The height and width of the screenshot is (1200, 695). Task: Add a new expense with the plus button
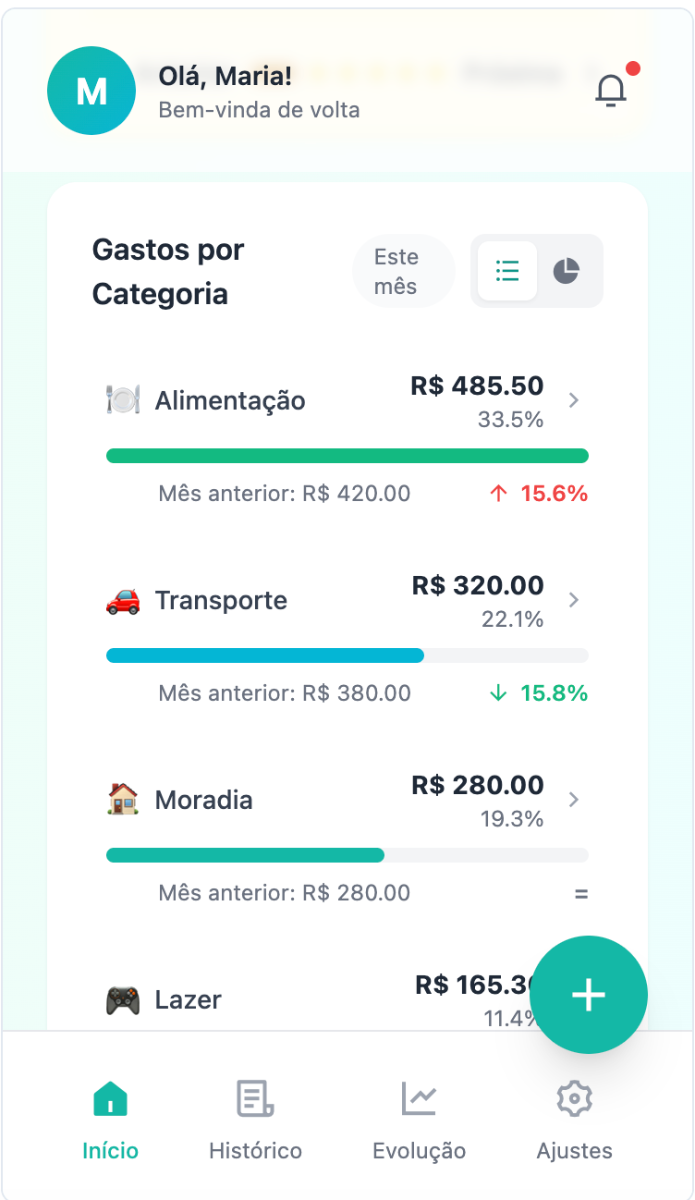click(x=589, y=994)
